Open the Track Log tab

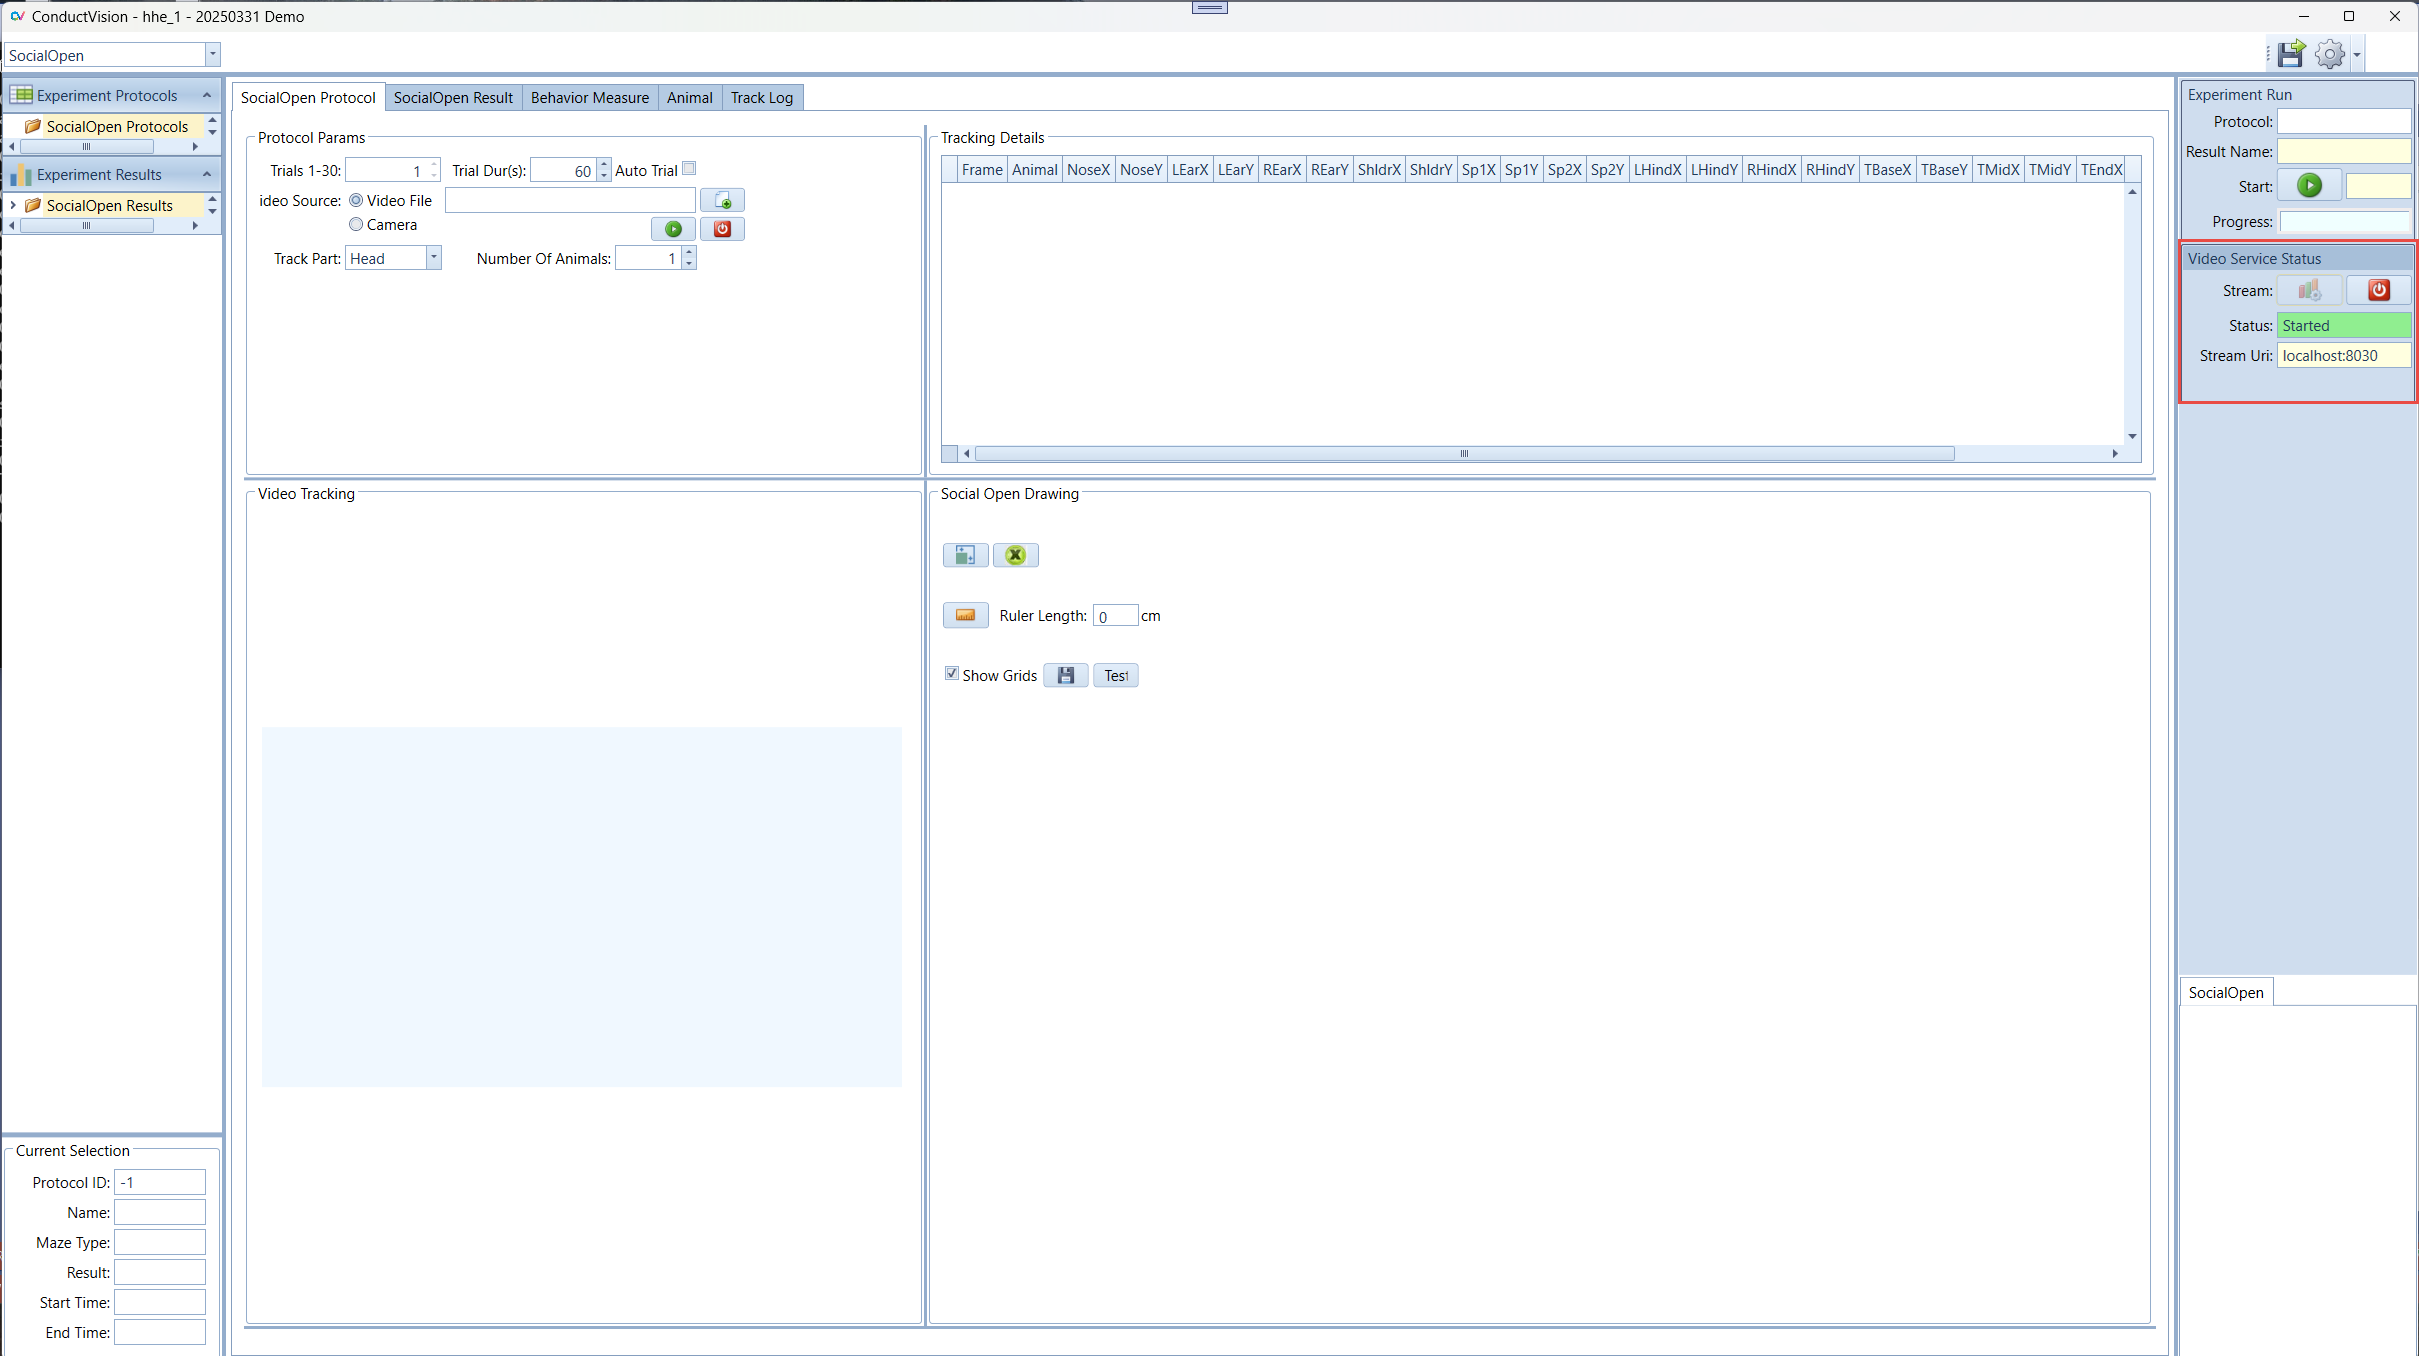coord(761,97)
